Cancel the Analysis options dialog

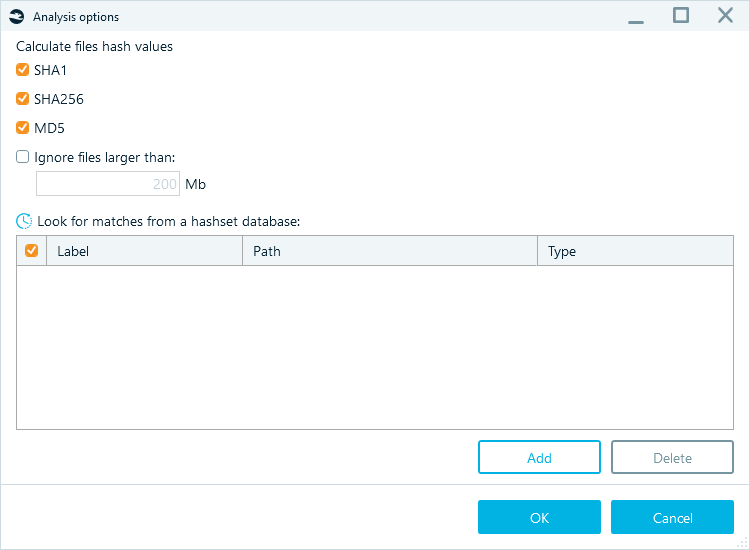[672, 517]
